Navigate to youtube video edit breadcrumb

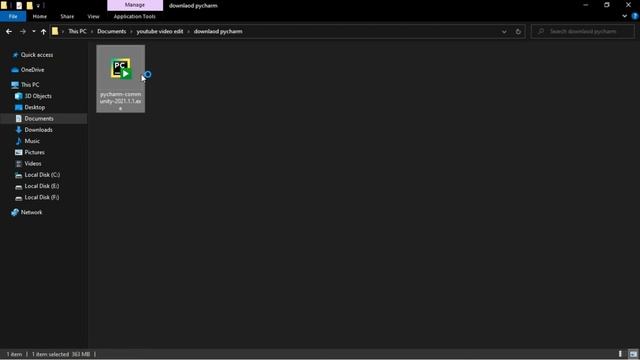[160, 31]
